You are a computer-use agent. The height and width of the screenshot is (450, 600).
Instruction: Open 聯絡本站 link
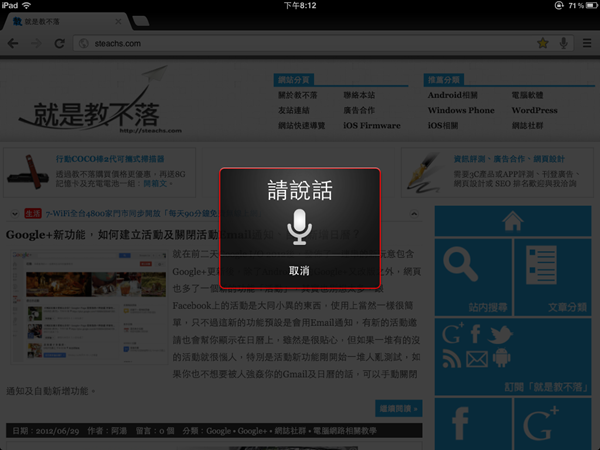359,95
